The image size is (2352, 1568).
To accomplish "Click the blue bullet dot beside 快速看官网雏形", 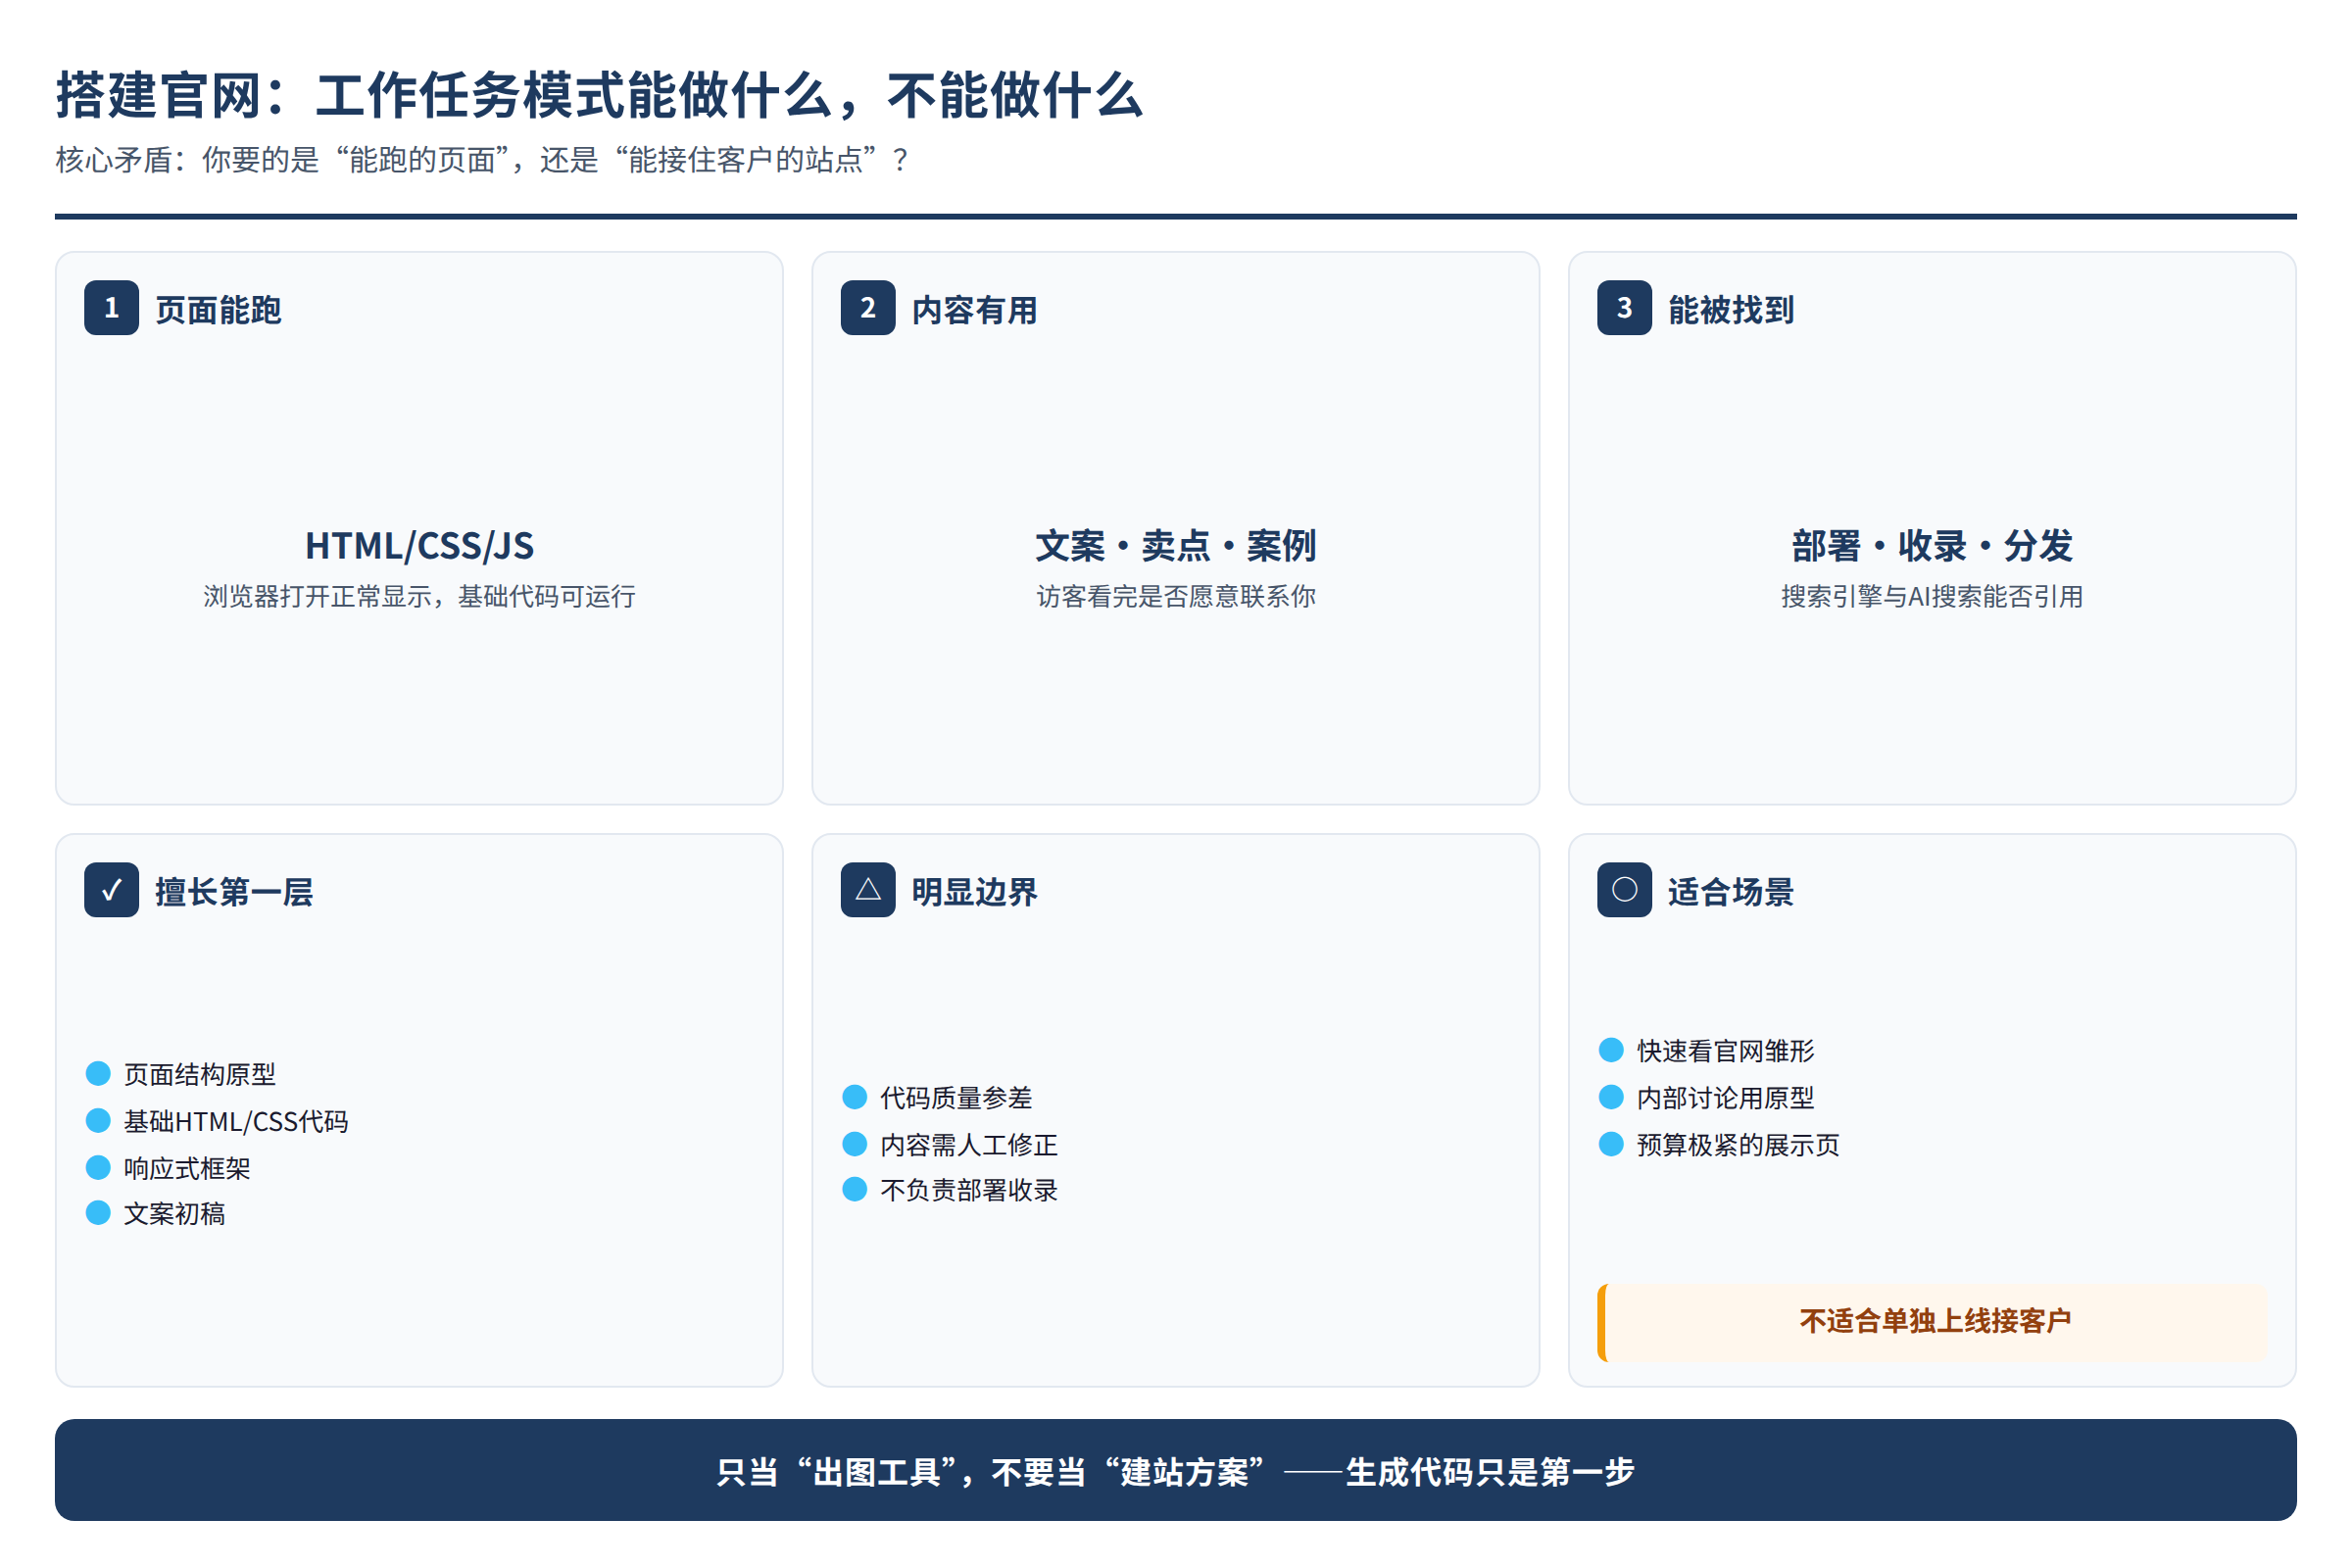I will [1611, 1051].
